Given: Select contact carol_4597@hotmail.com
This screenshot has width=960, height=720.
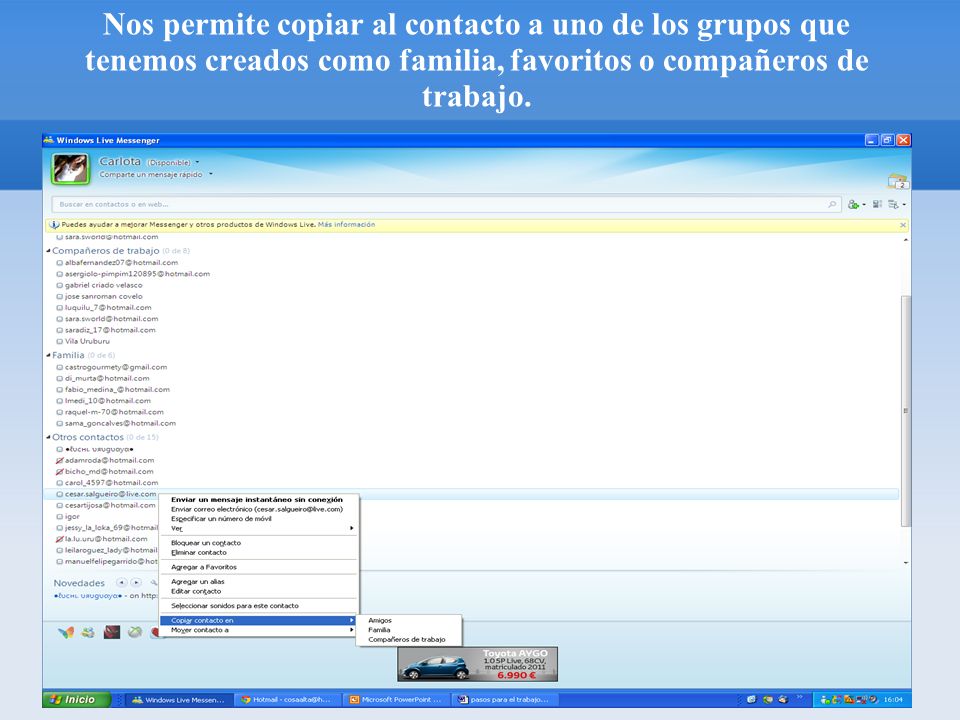Looking at the screenshot, I should pos(111,483).
